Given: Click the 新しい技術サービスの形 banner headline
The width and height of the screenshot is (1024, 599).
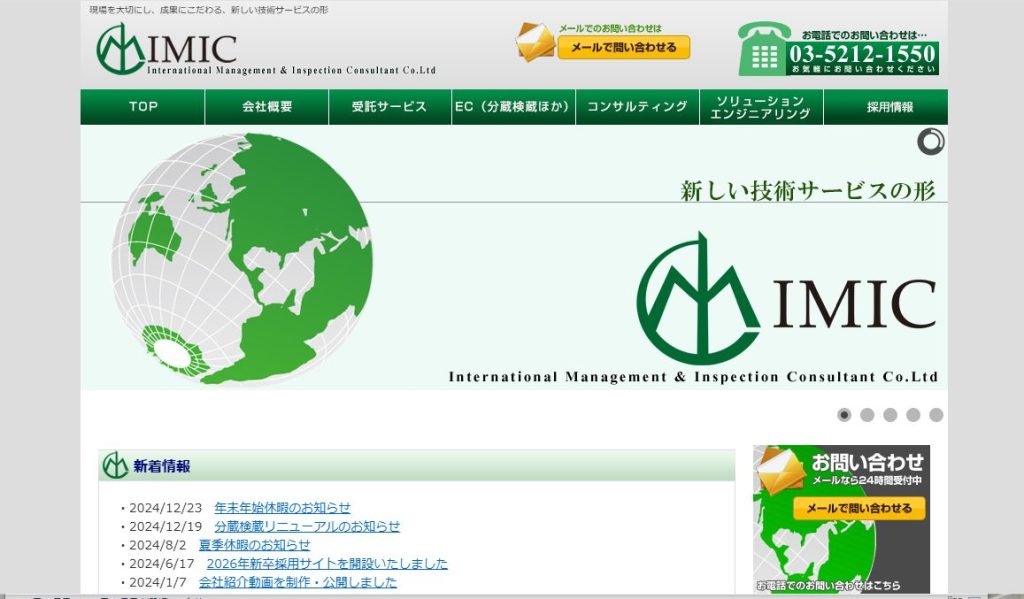Looking at the screenshot, I should coord(808,191).
